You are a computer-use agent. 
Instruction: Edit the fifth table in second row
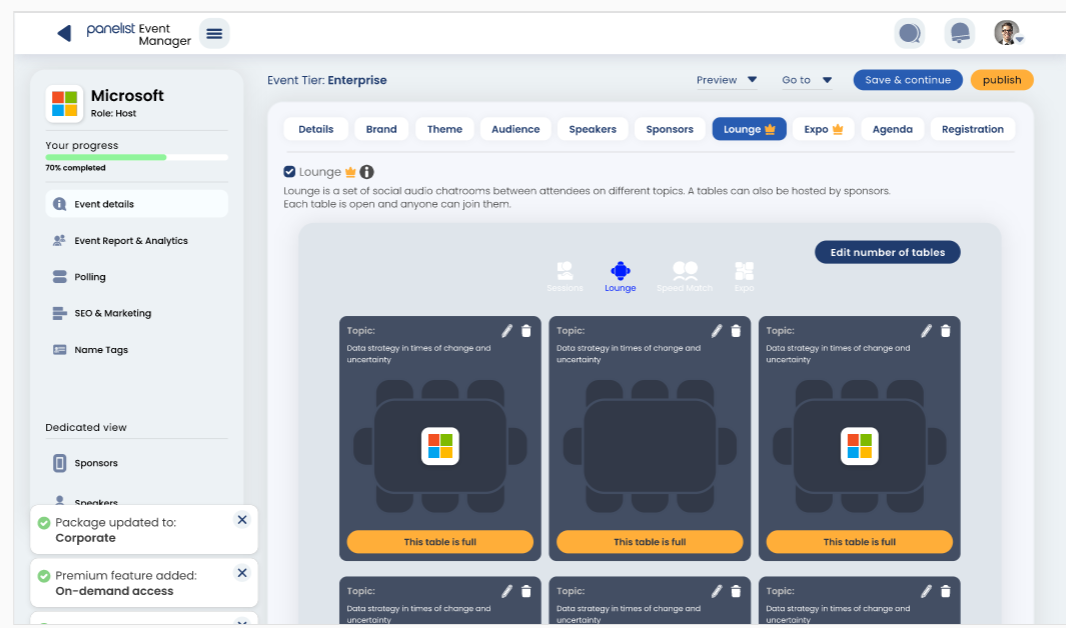tap(717, 591)
